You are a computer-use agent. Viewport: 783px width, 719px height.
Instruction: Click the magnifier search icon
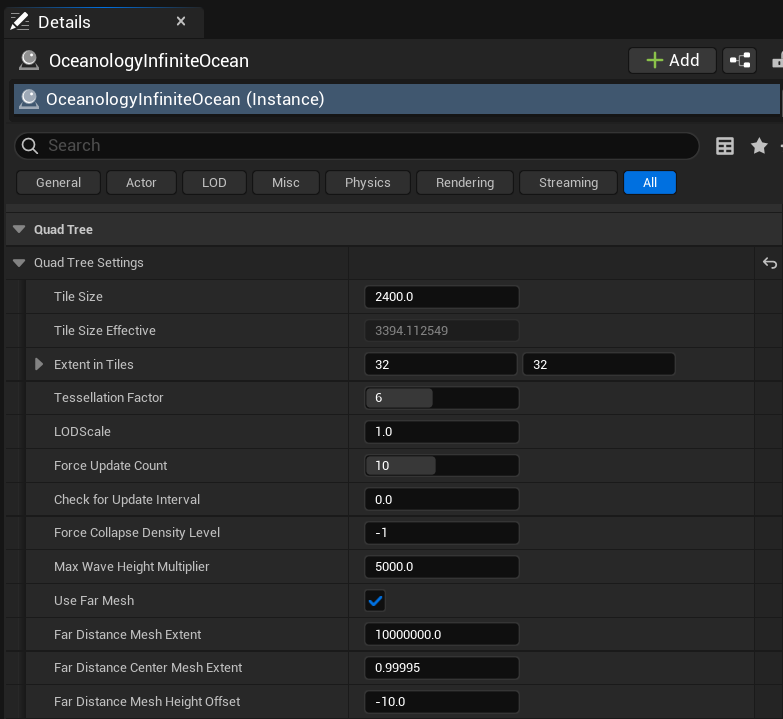coord(30,146)
